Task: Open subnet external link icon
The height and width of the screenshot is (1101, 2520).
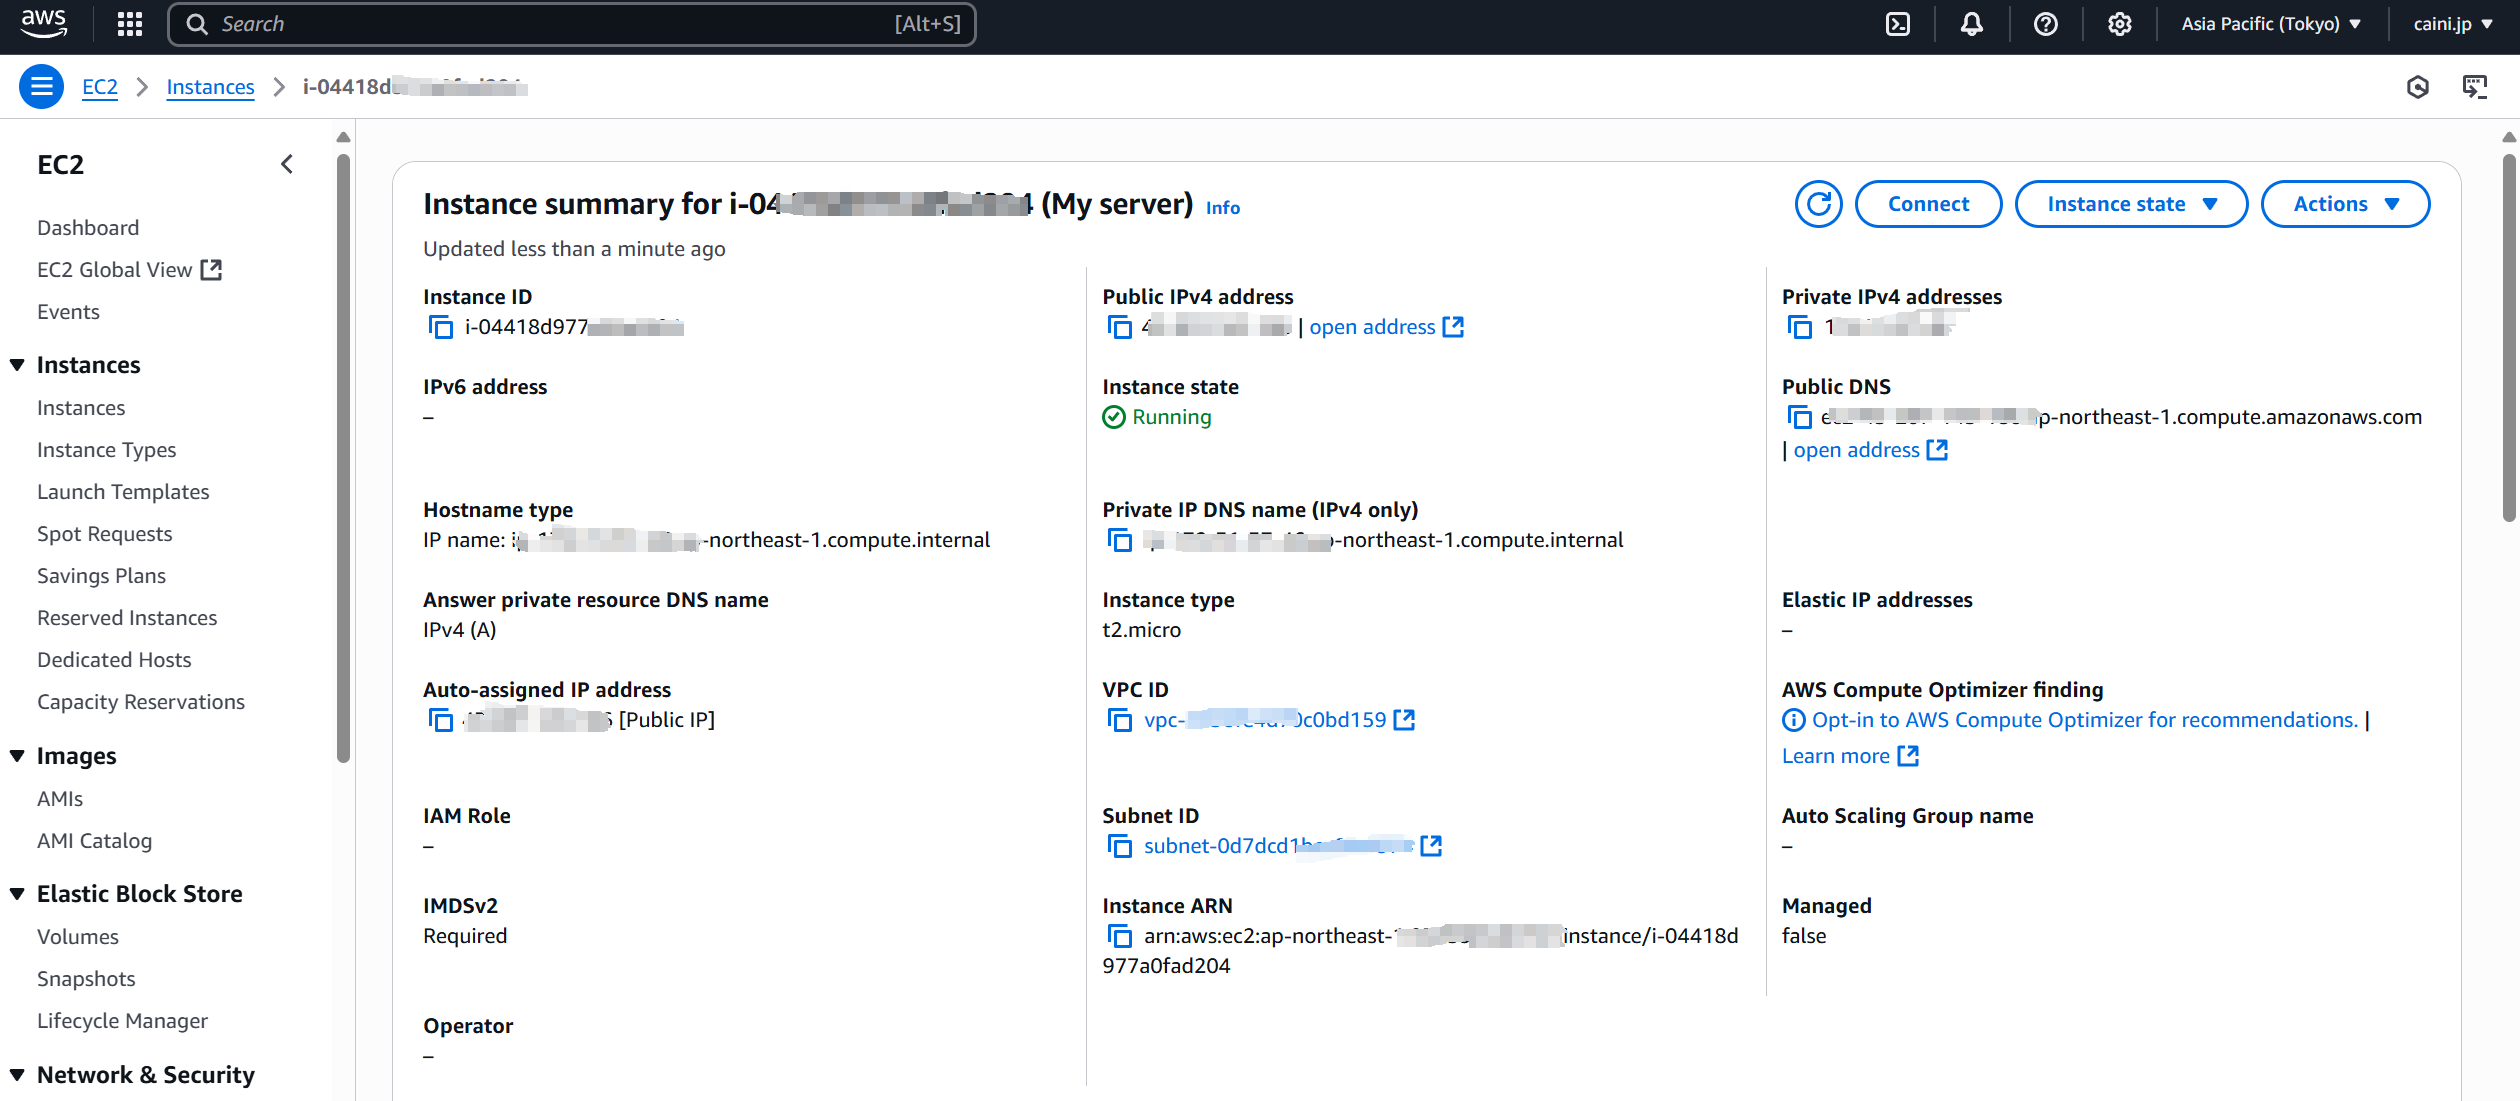Action: coord(1432,846)
